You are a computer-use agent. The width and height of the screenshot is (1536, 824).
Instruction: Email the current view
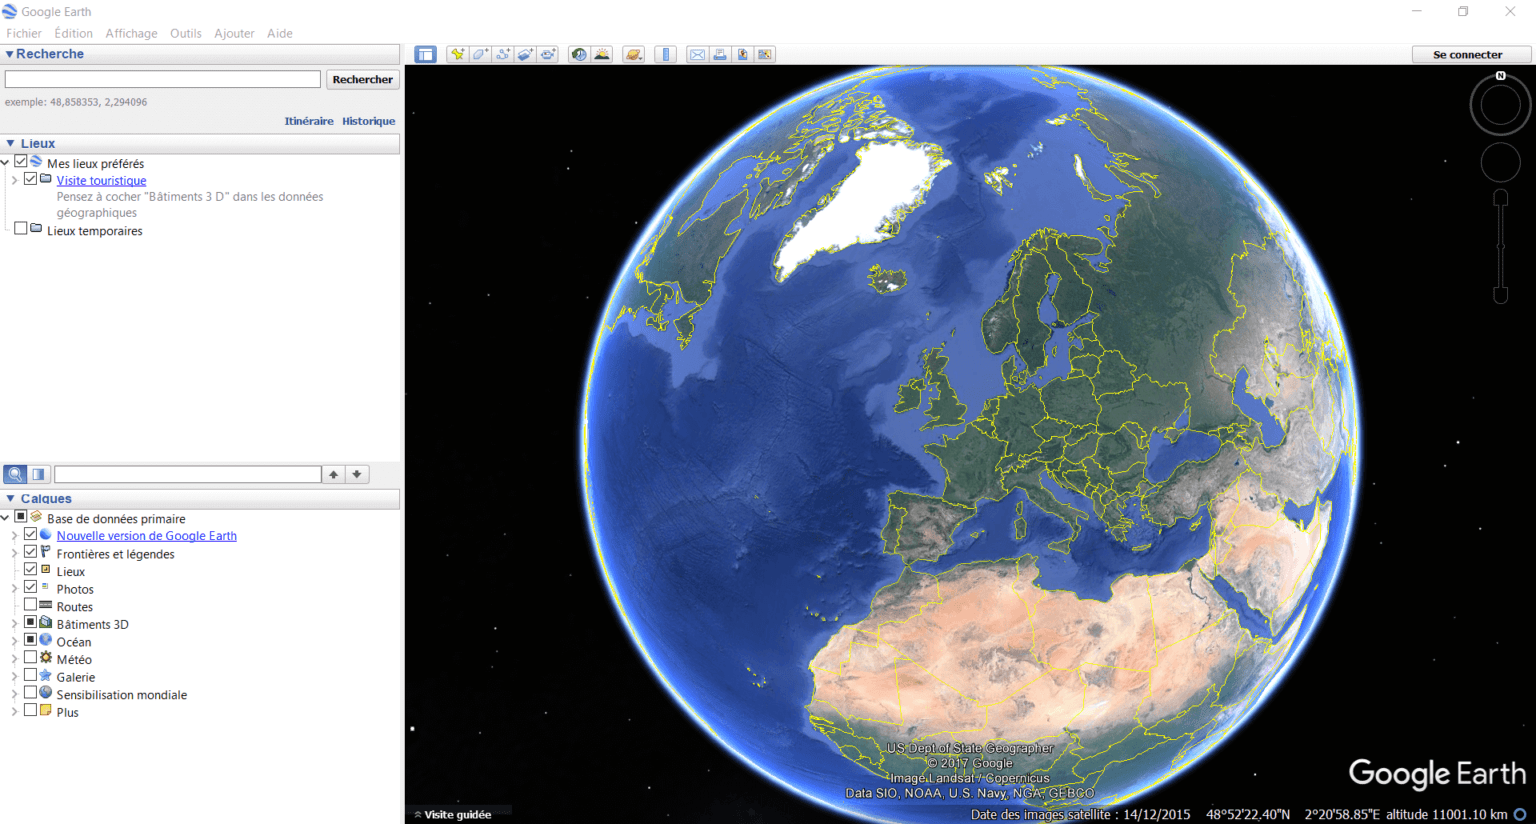(x=697, y=54)
